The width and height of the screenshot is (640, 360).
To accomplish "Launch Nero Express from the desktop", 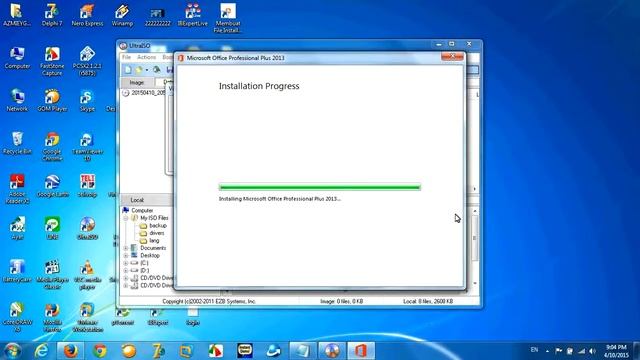I will click(x=87, y=15).
